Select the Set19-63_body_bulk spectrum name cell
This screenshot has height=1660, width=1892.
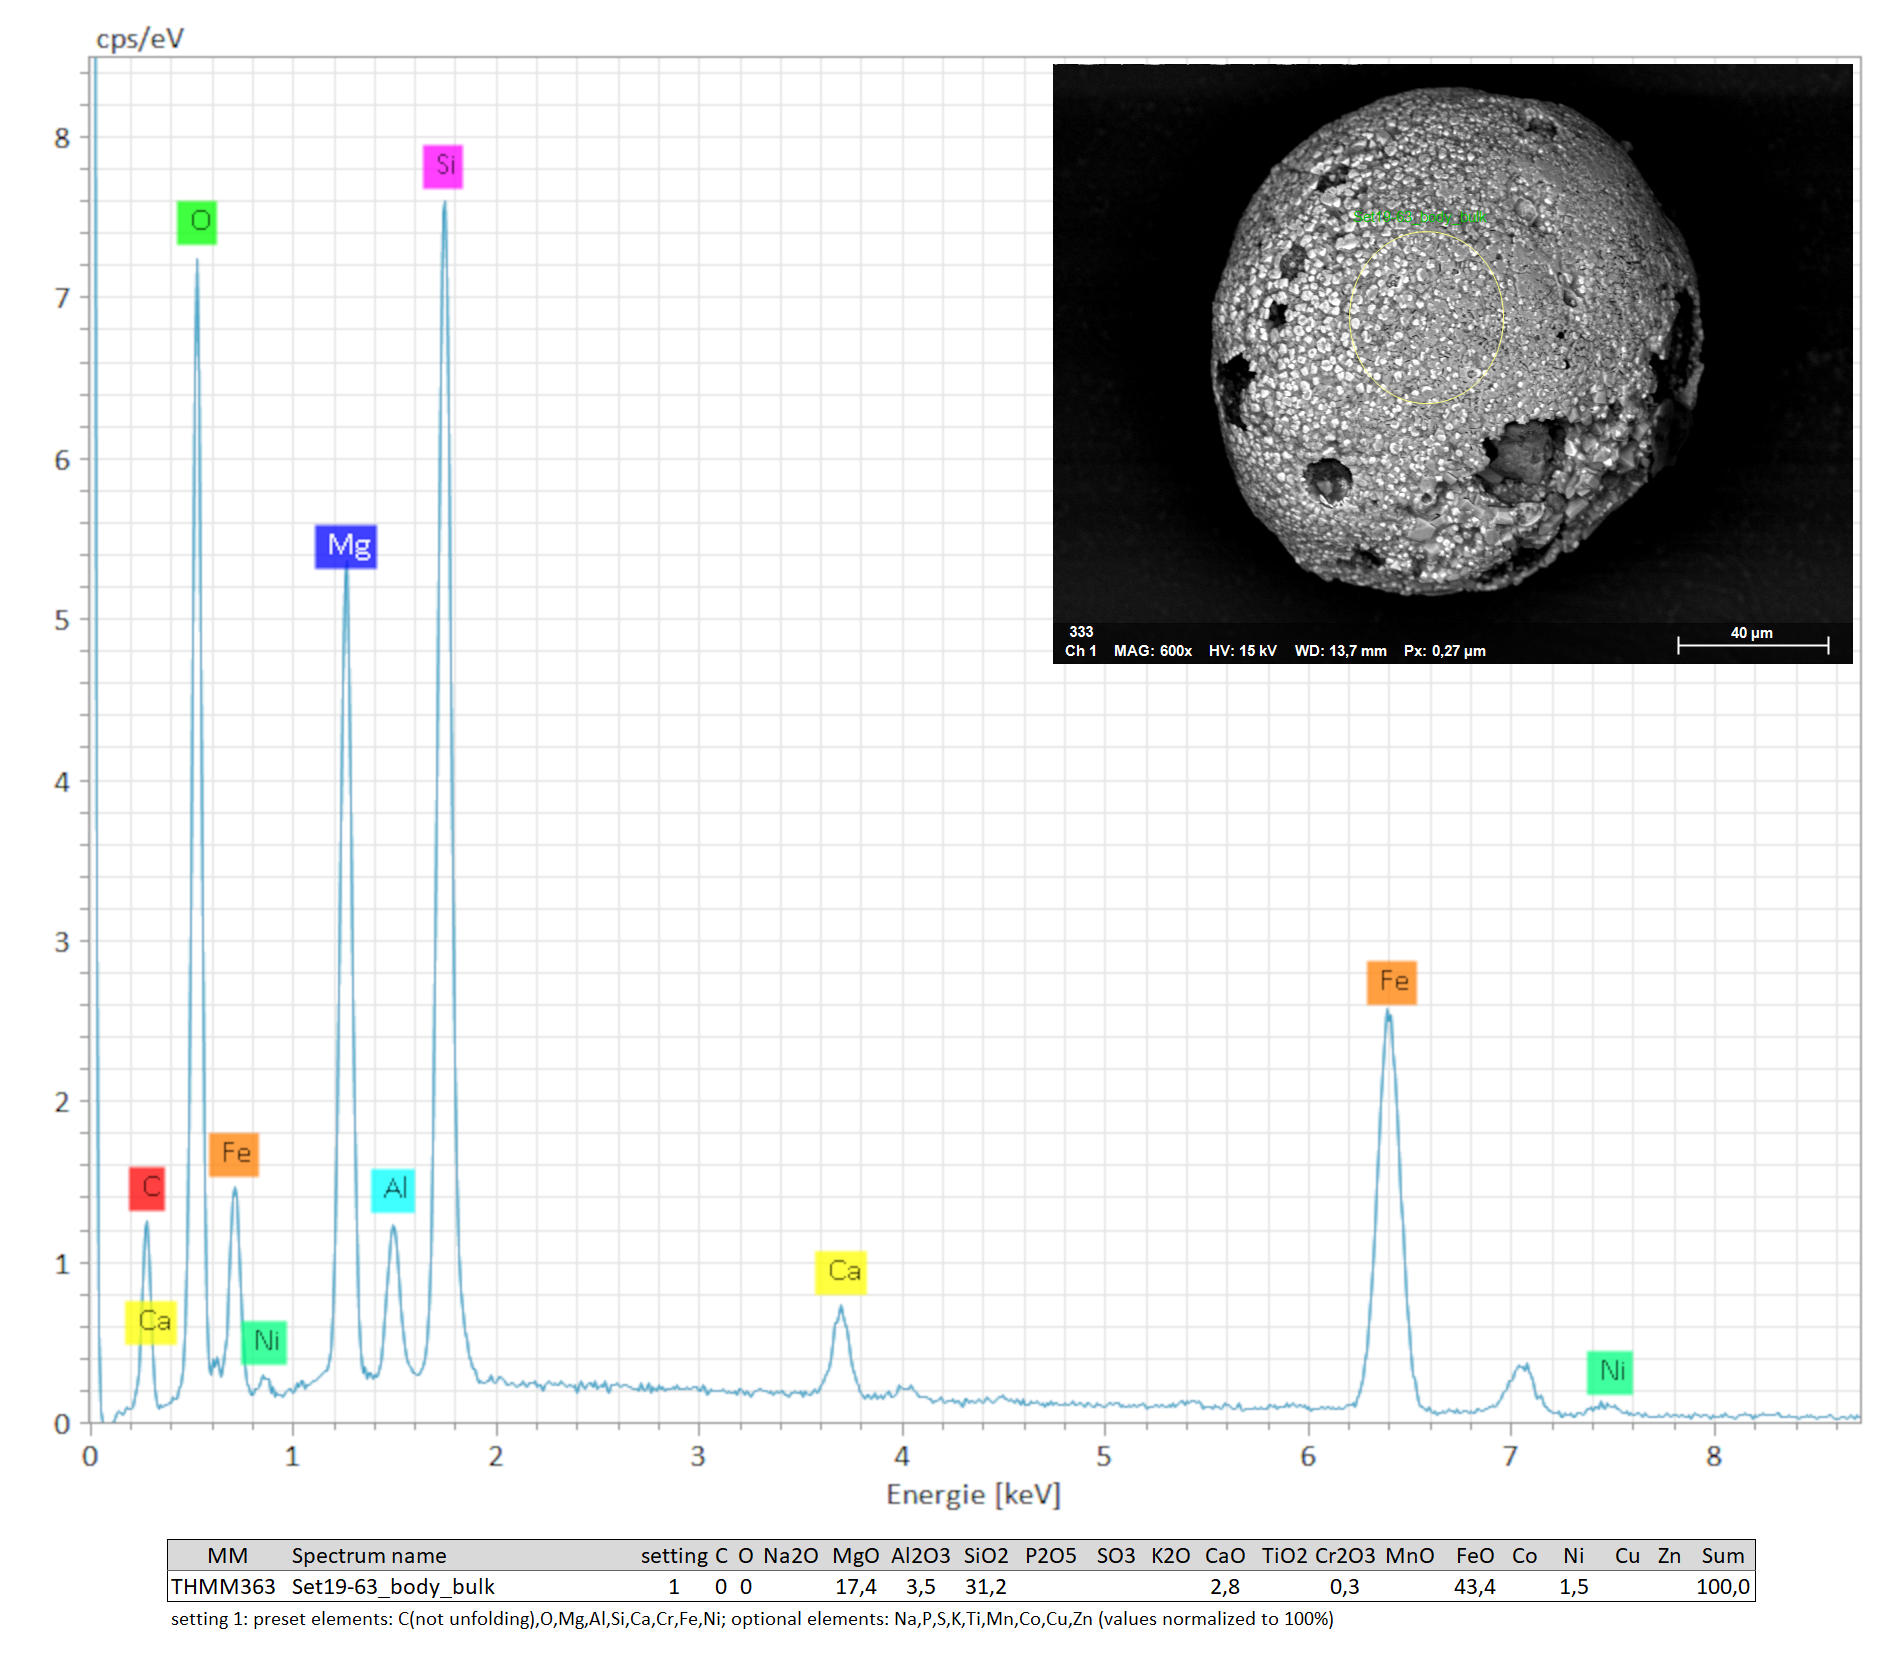(393, 1587)
